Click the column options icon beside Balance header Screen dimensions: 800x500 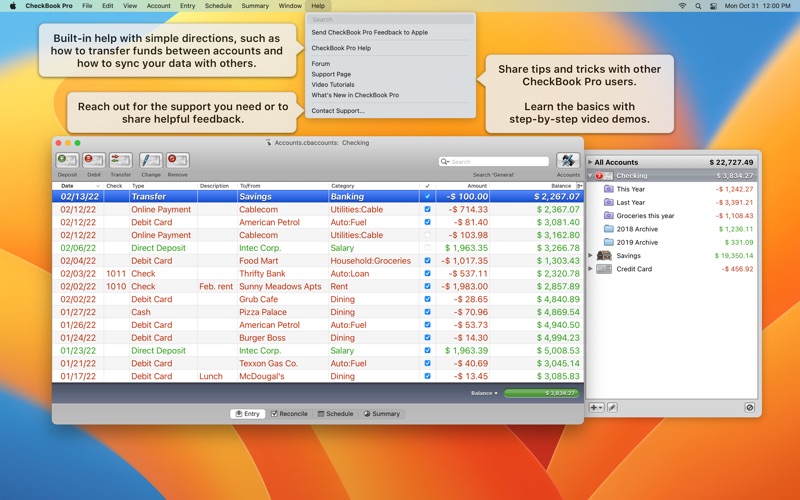click(579, 186)
